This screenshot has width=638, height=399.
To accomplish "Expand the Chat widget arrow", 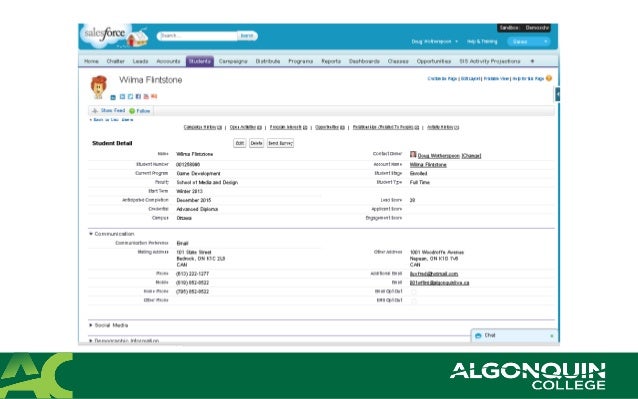I will pyautogui.click(x=552, y=336).
